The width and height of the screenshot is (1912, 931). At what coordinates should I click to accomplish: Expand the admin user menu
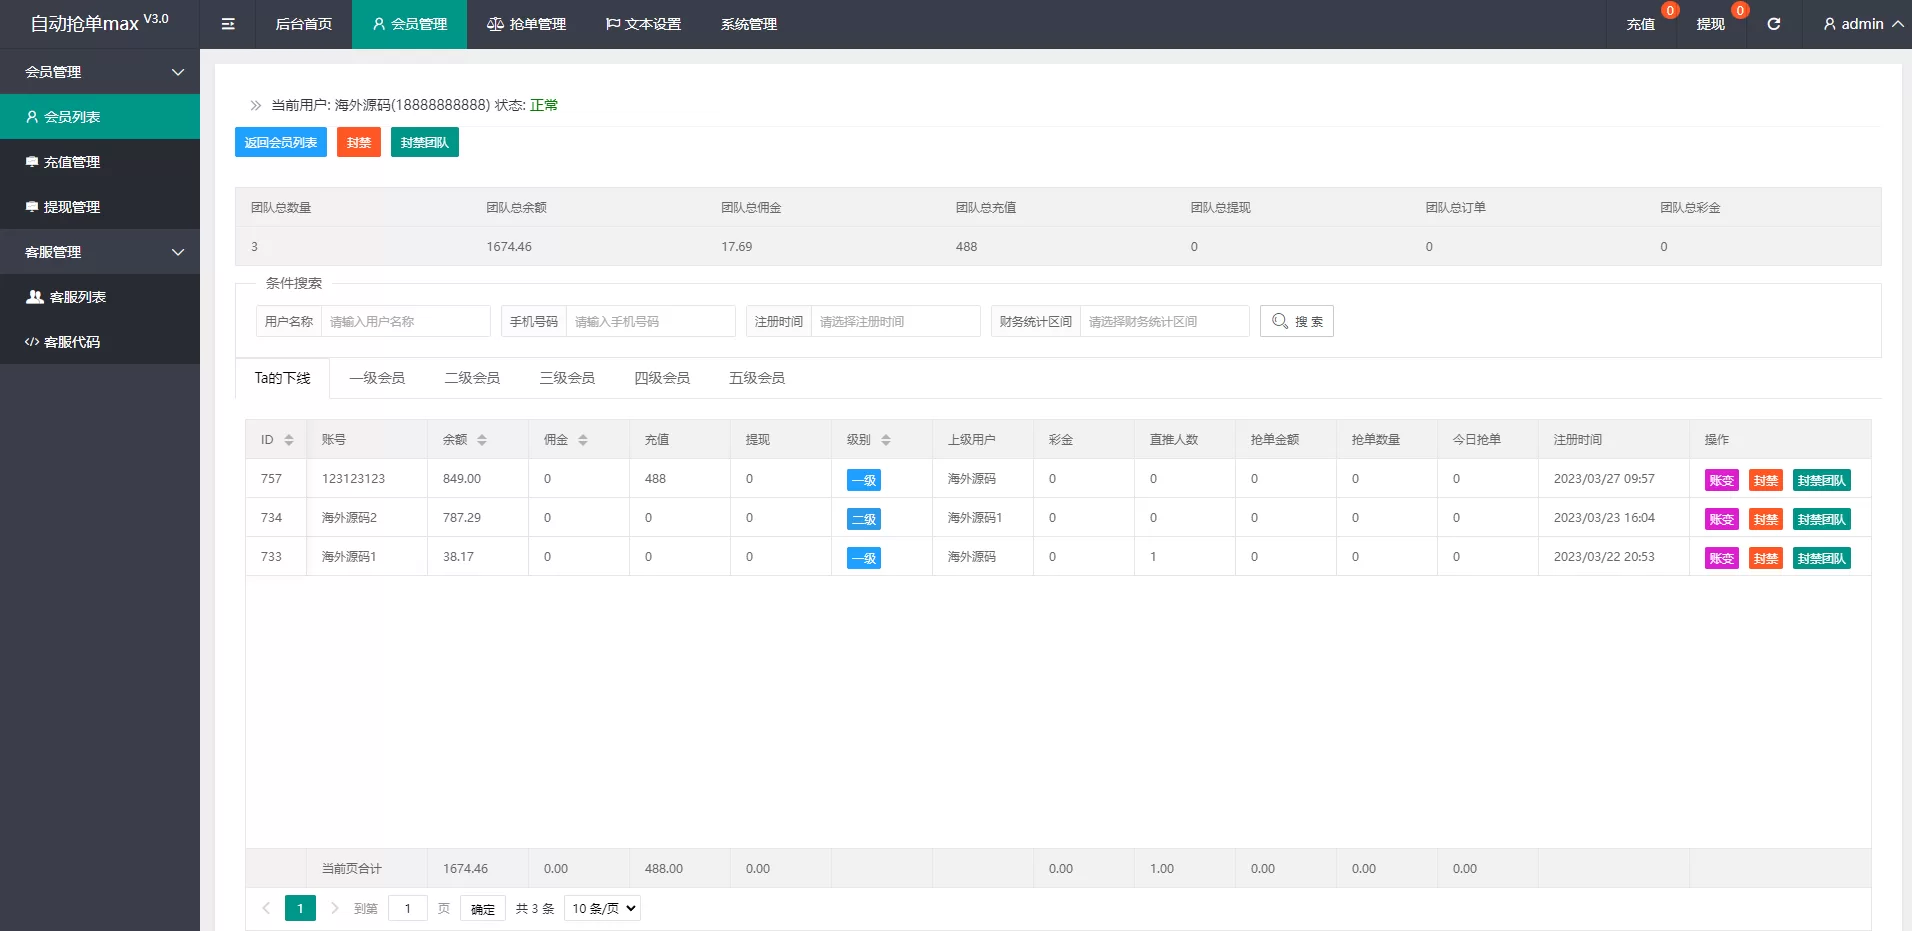(x=1862, y=24)
